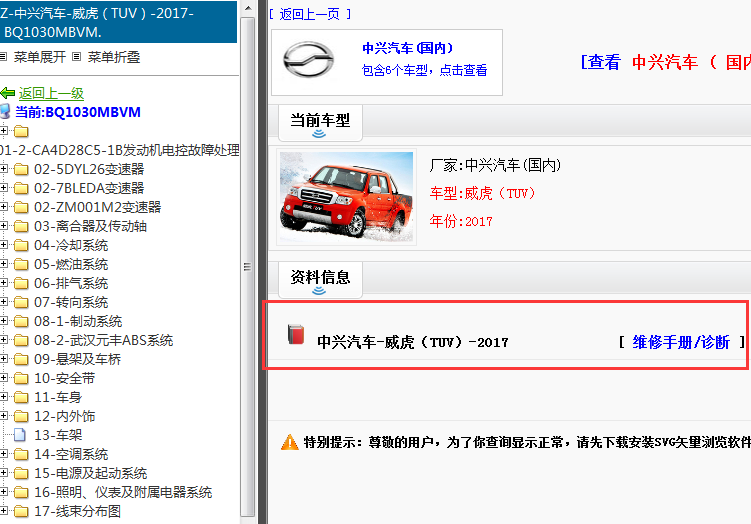Screen dimensions: 751x524
Task: Select the 04-冷却系统 item
Action: click(71, 245)
